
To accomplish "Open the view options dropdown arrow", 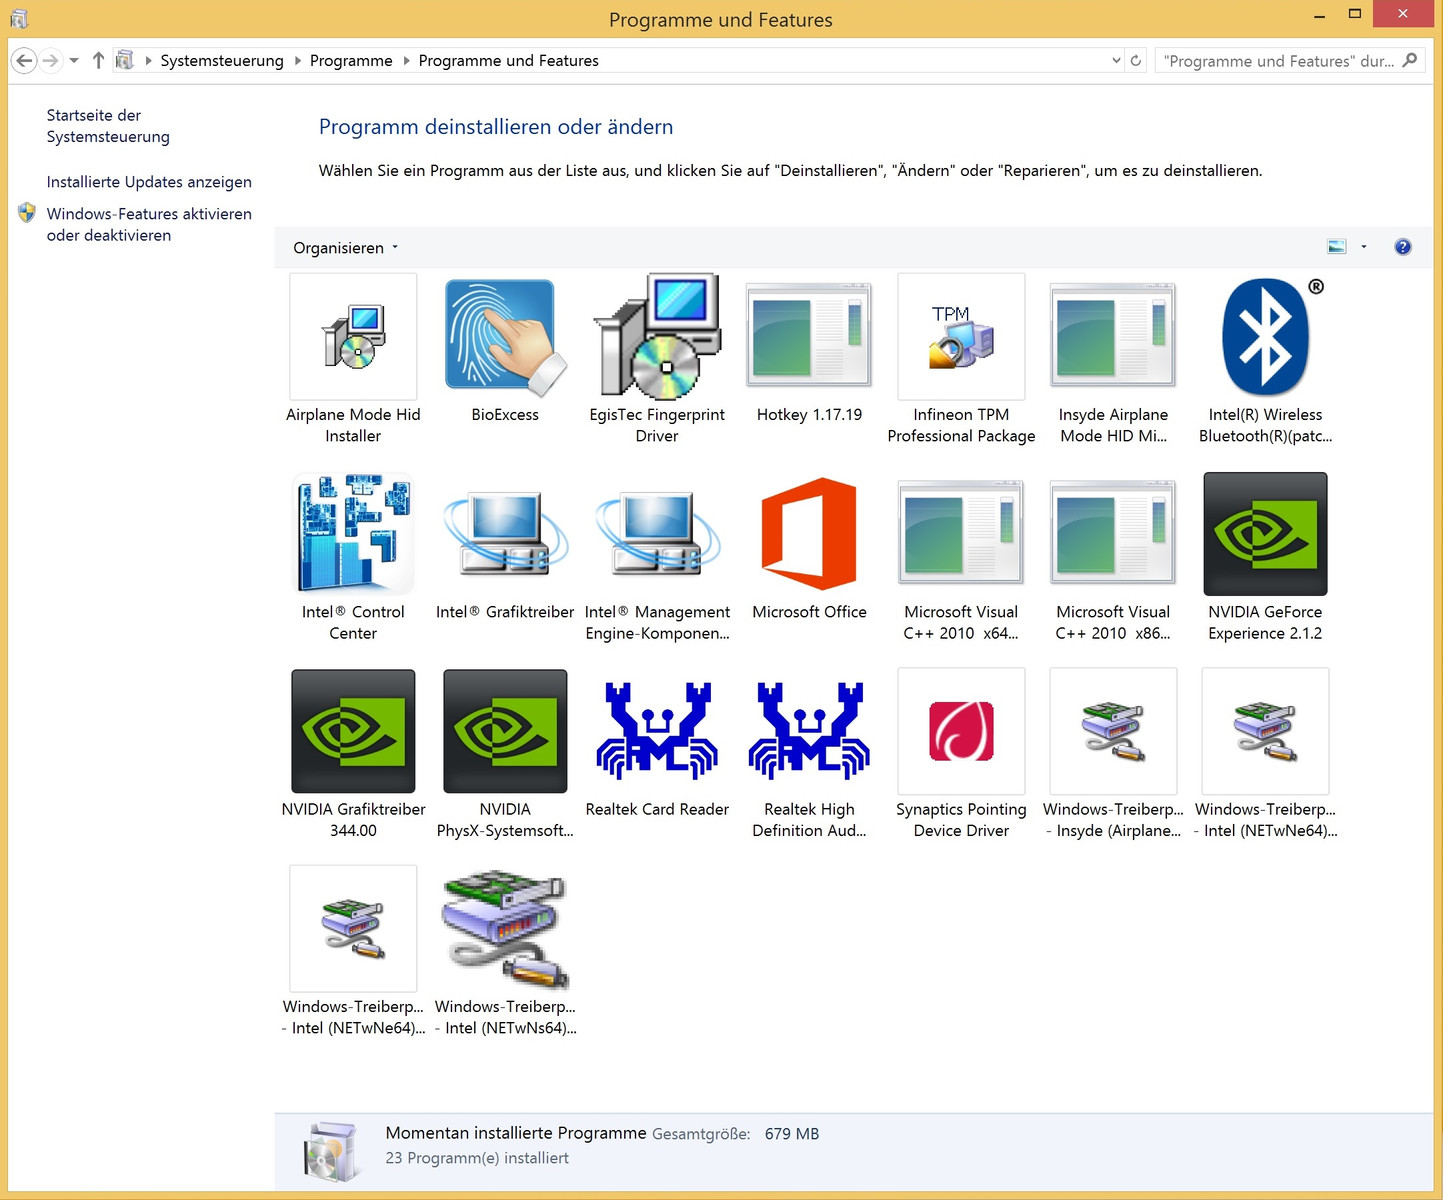I will (1364, 247).
